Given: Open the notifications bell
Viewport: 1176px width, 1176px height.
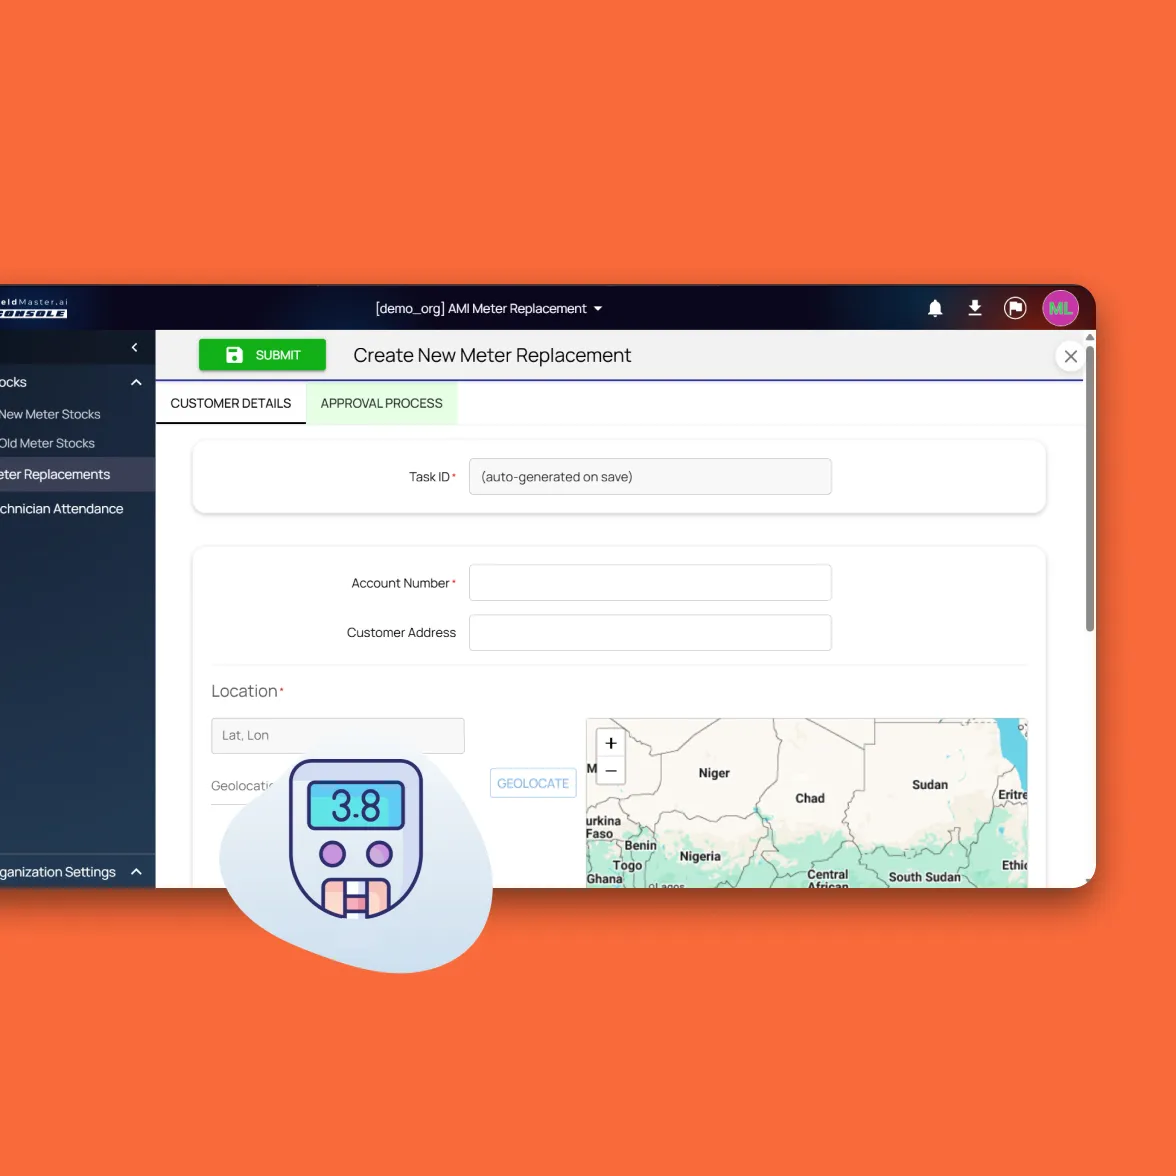Looking at the screenshot, I should pyautogui.click(x=934, y=308).
